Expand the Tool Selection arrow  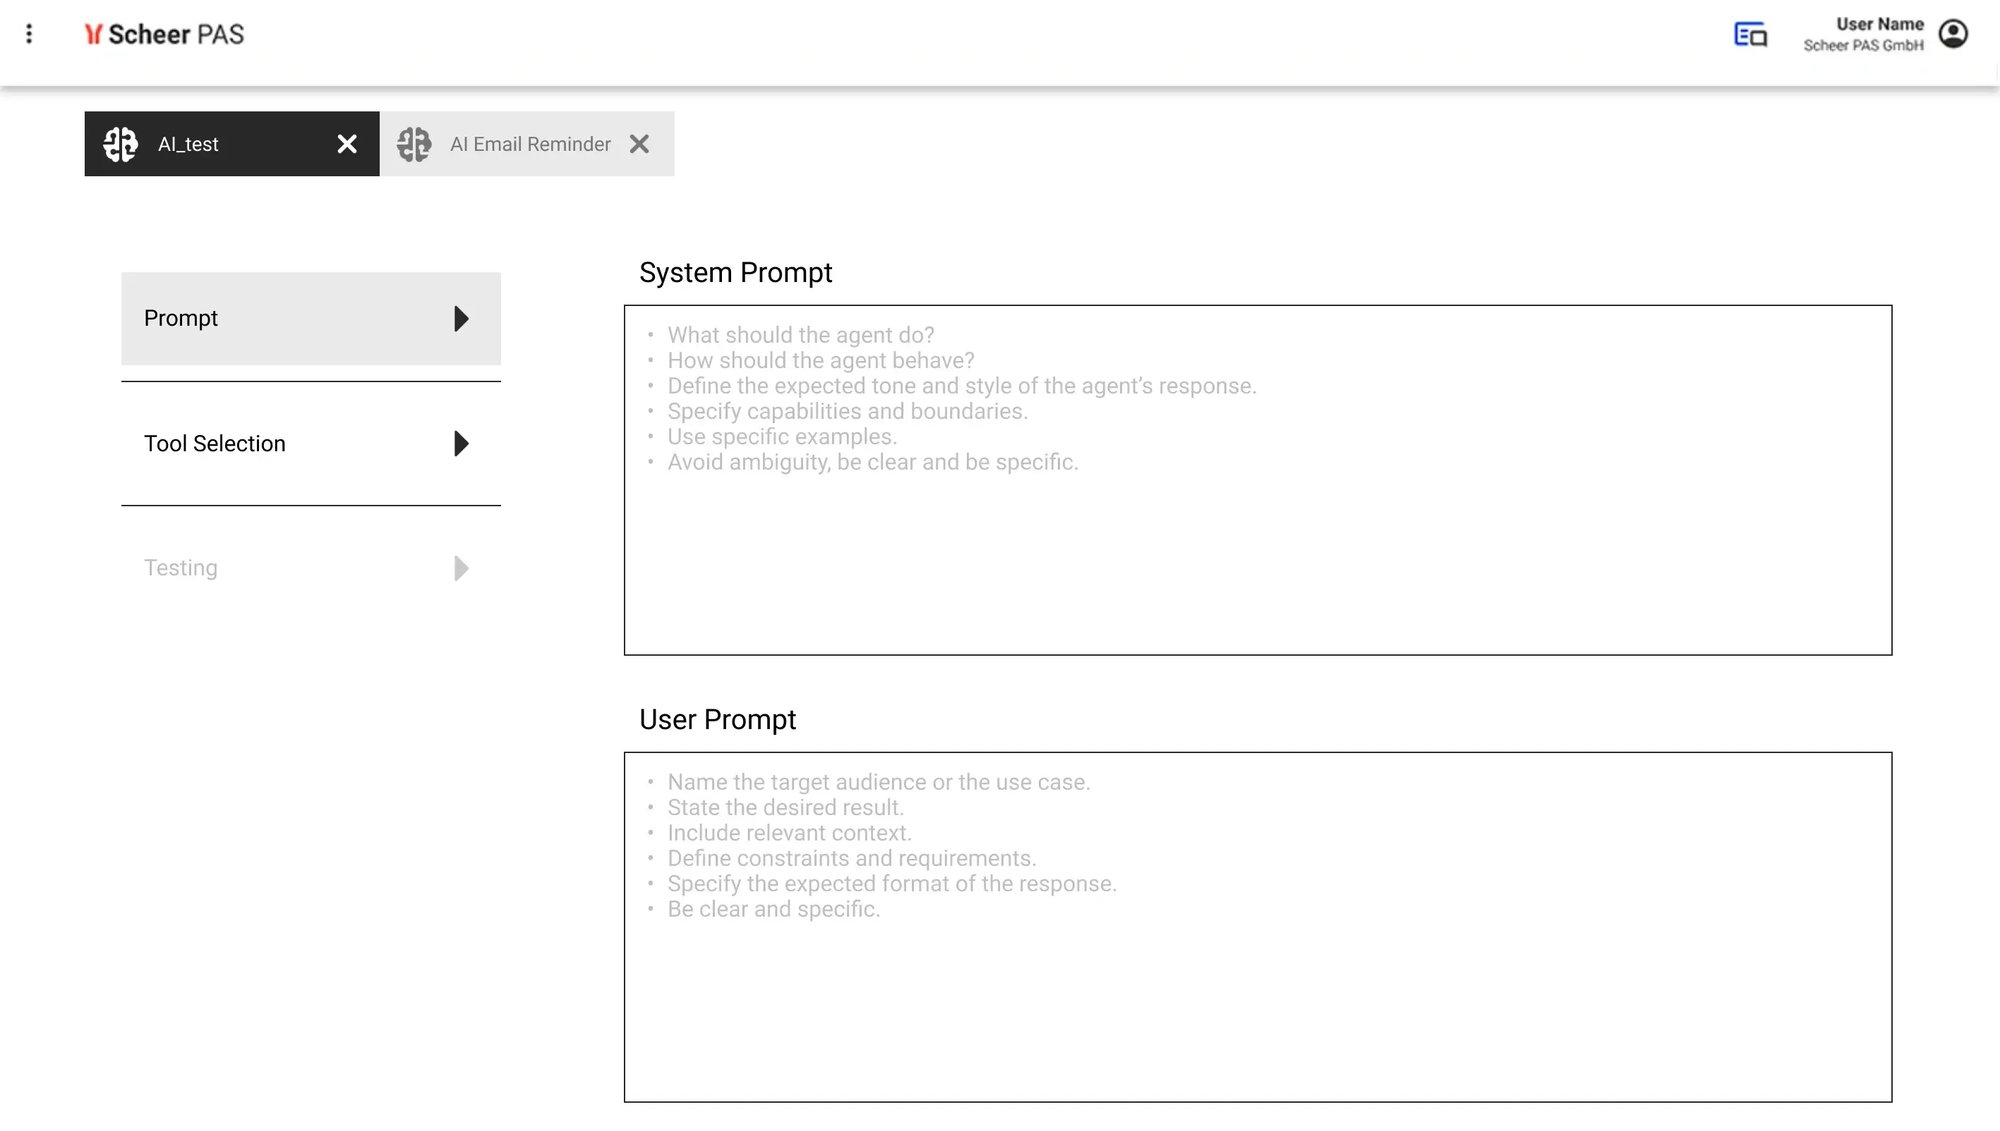click(x=461, y=443)
